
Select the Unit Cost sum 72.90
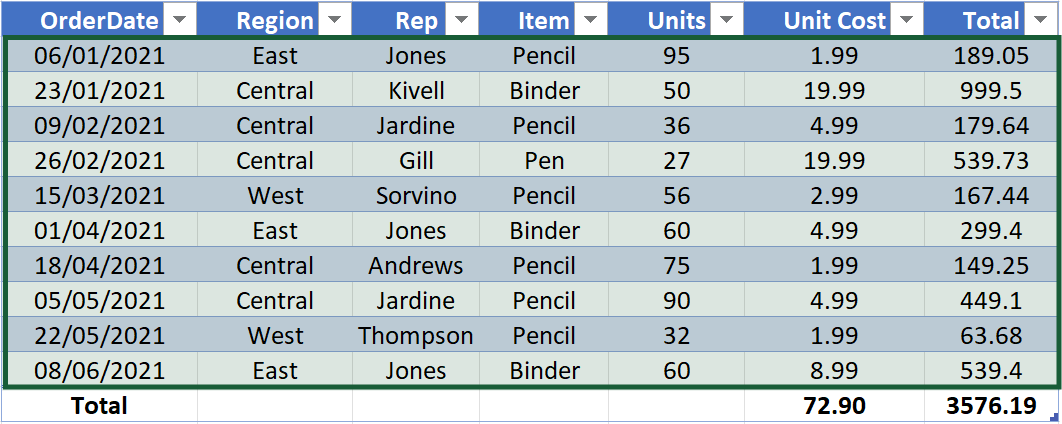834,405
